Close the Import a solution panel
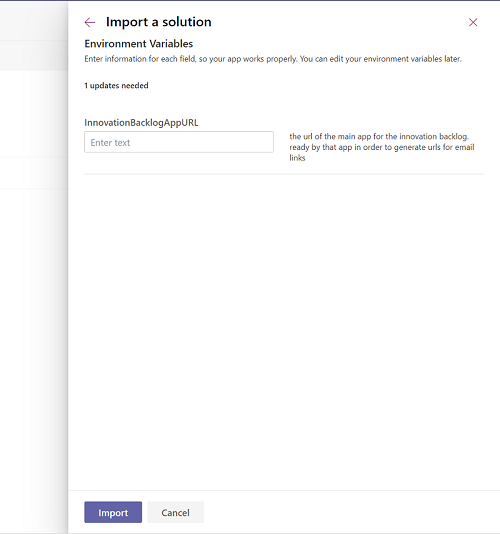 (x=473, y=22)
